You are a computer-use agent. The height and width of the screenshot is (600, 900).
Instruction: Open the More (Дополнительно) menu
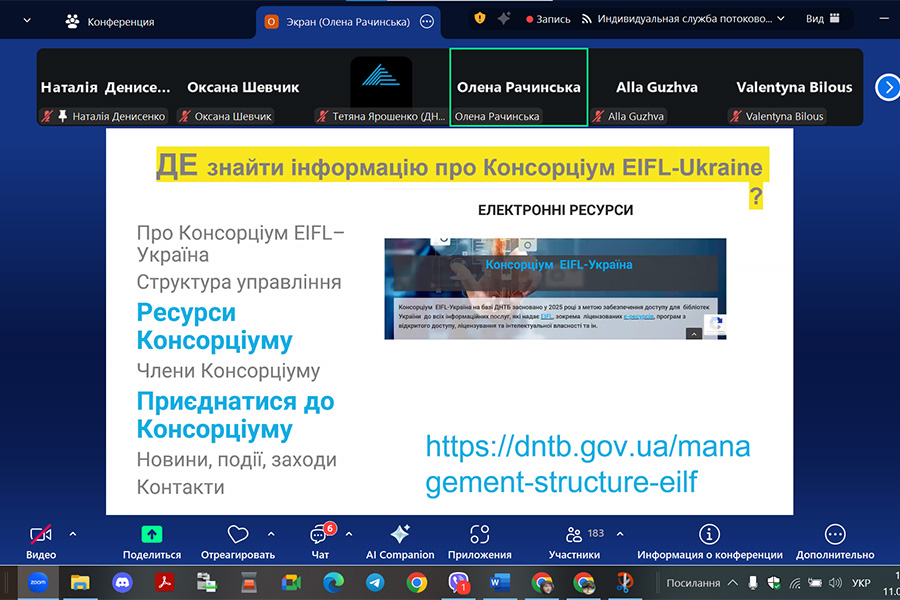pos(835,541)
